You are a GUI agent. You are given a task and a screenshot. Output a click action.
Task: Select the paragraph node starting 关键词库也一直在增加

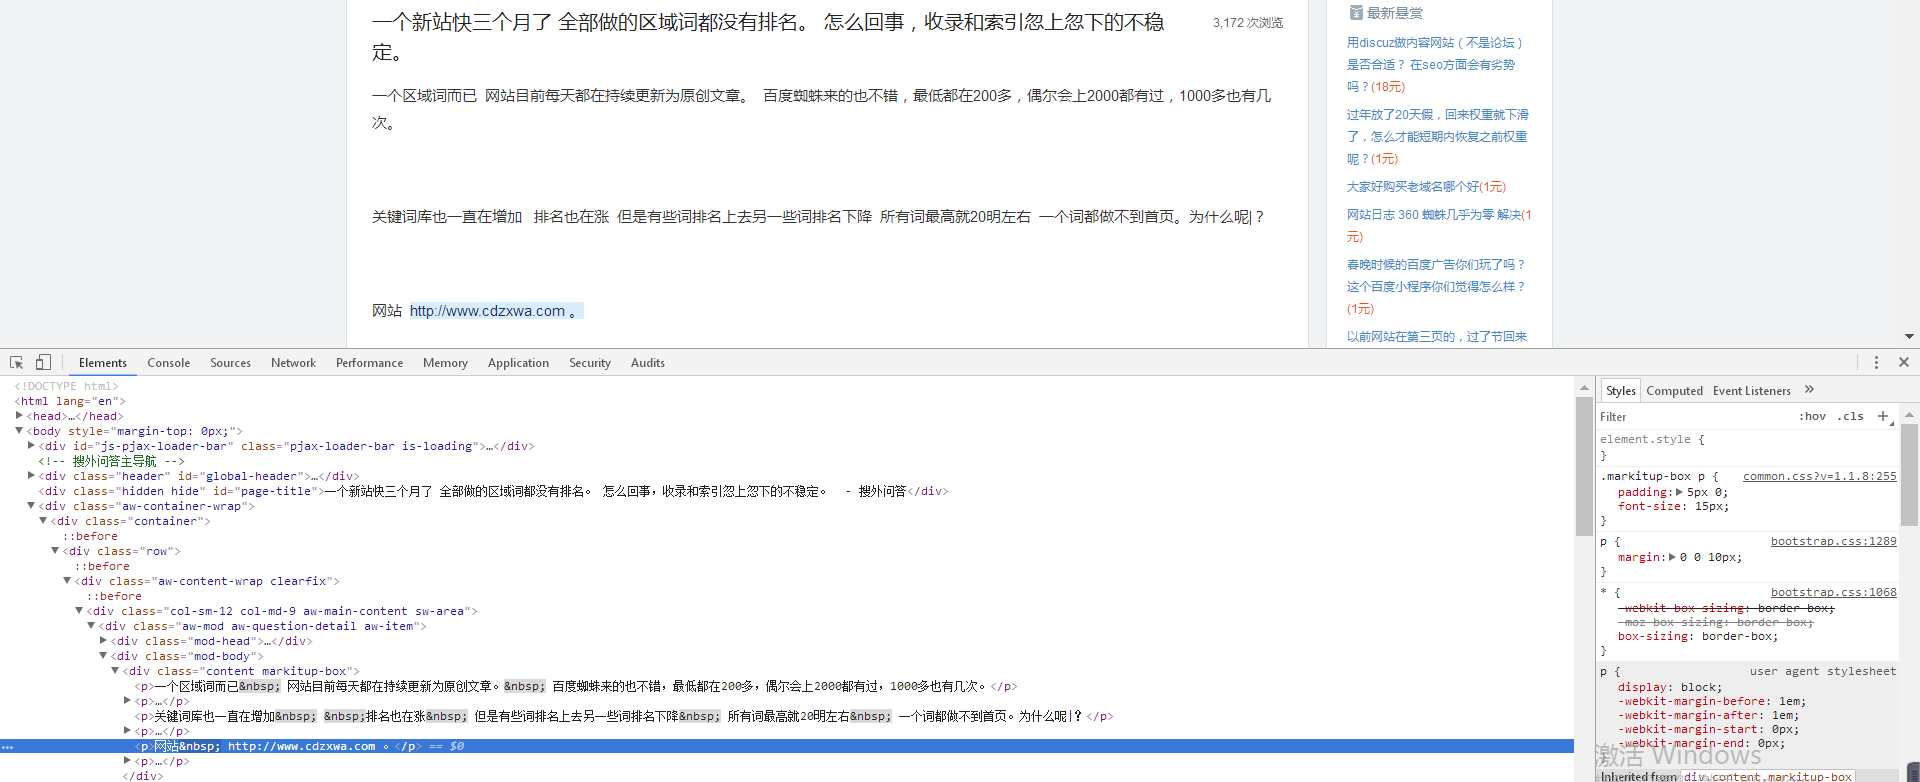(624, 716)
